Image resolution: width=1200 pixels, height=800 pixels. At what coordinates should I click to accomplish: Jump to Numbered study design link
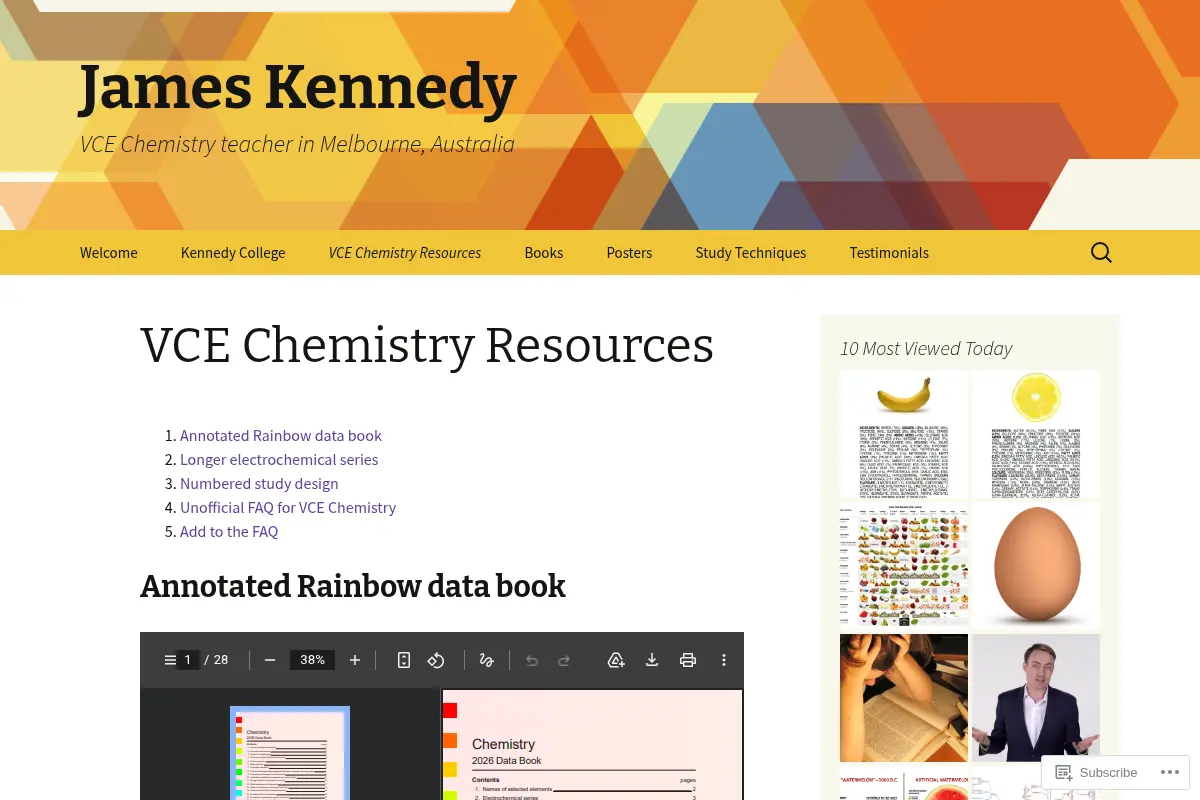click(259, 484)
